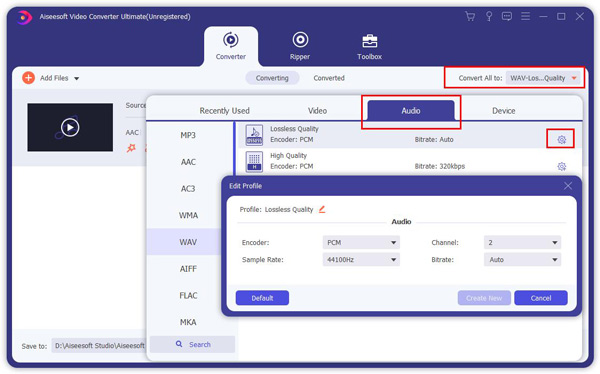Click the Default button
The image size is (600, 374).
tap(262, 298)
